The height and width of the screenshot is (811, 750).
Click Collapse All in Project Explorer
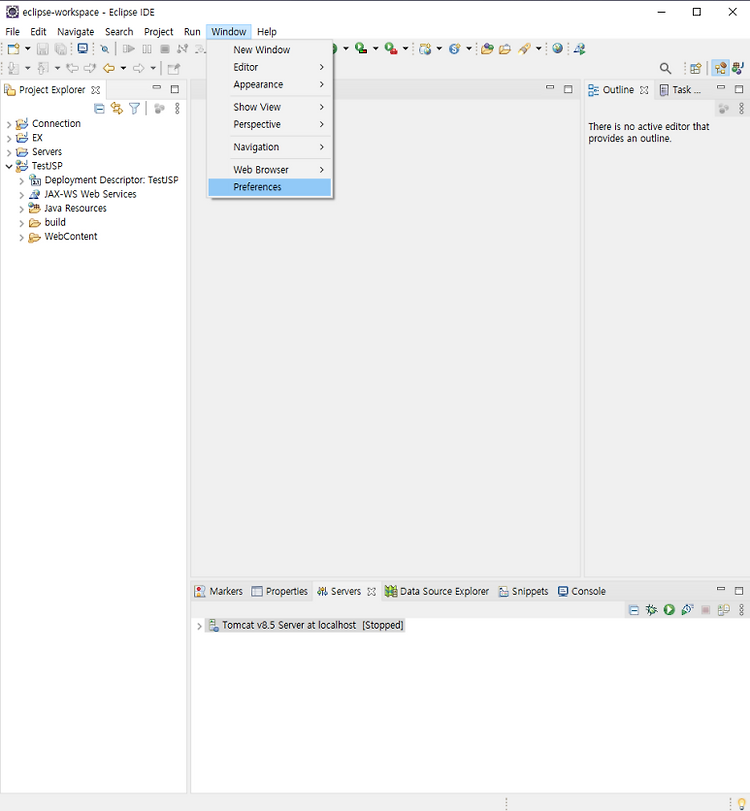(99, 108)
